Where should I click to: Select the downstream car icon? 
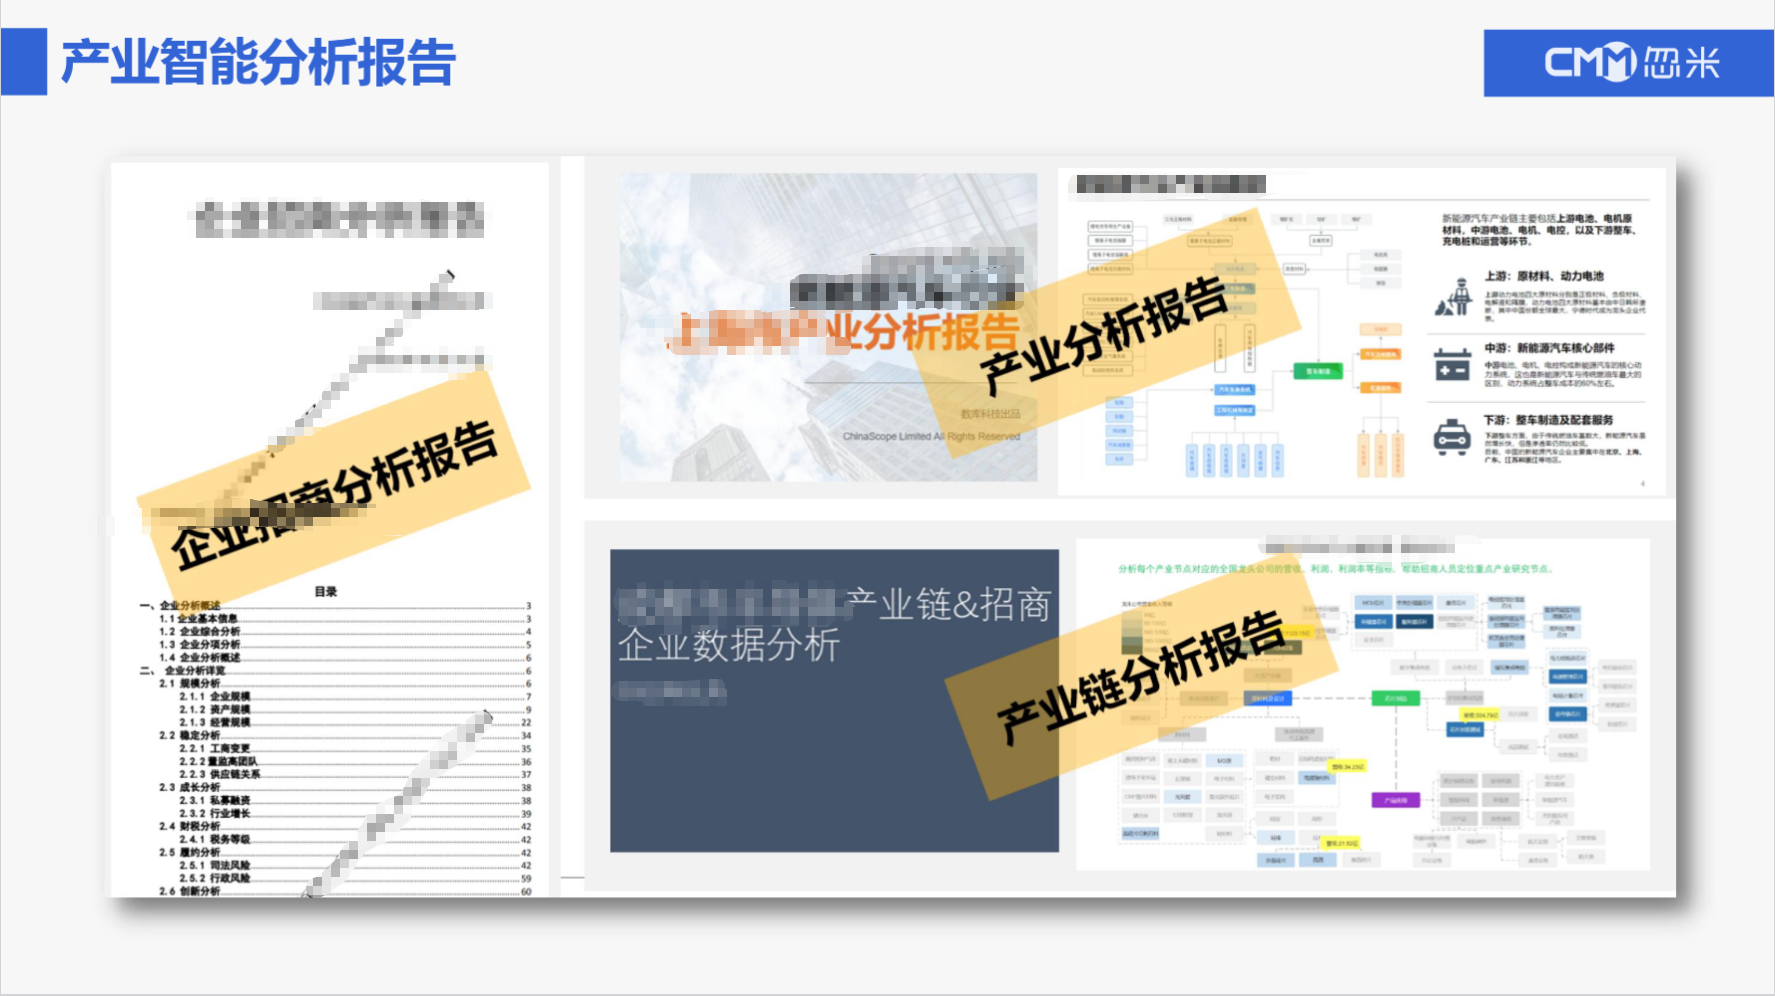pos(1451,437)
